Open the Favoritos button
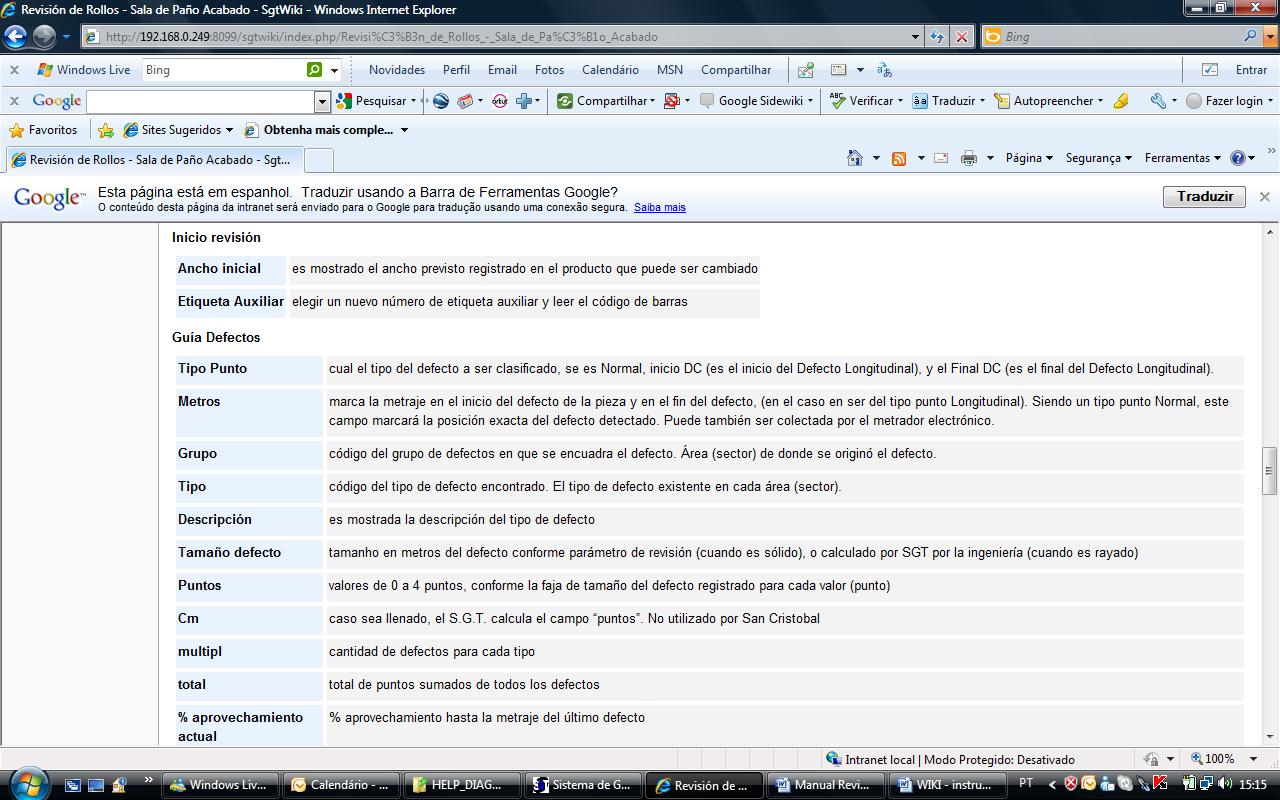Screen dimensions: 1280x800 click(x=43, y=130)
